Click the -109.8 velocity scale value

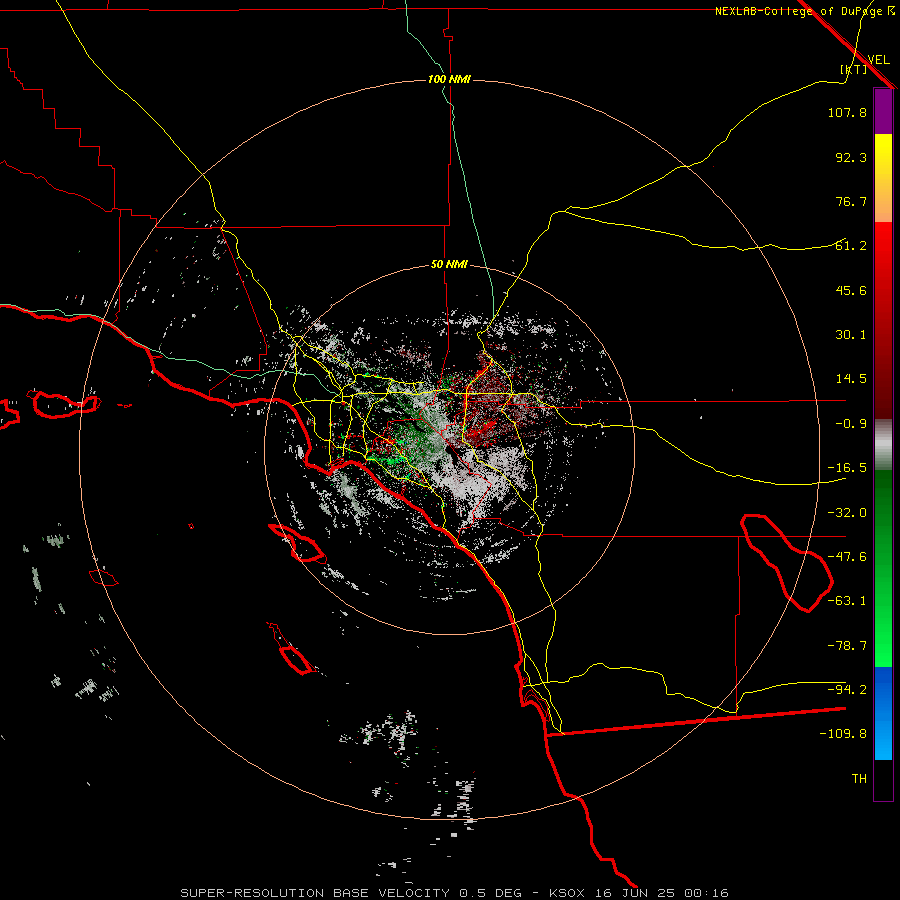843,734
